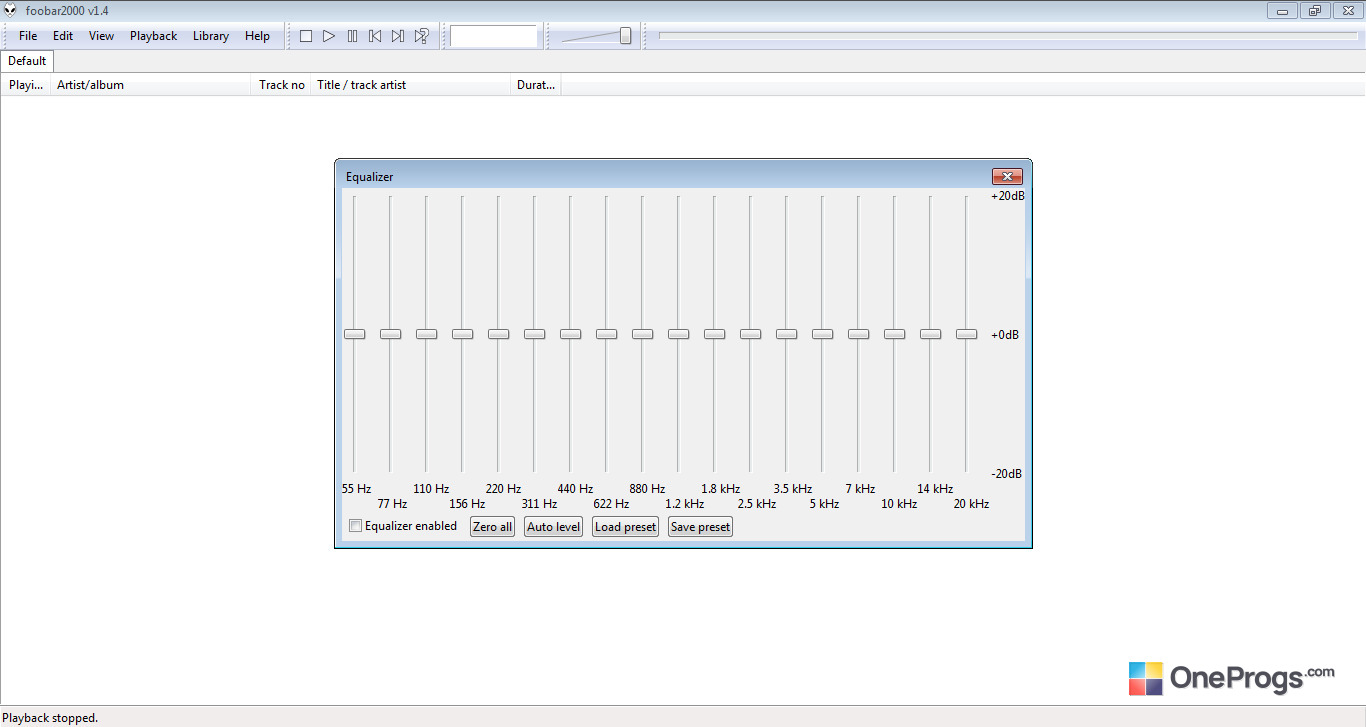Click the volume slider thumb
This screenshot has height=727, width=1366.
pyautogui.click(x=625, y=36)
